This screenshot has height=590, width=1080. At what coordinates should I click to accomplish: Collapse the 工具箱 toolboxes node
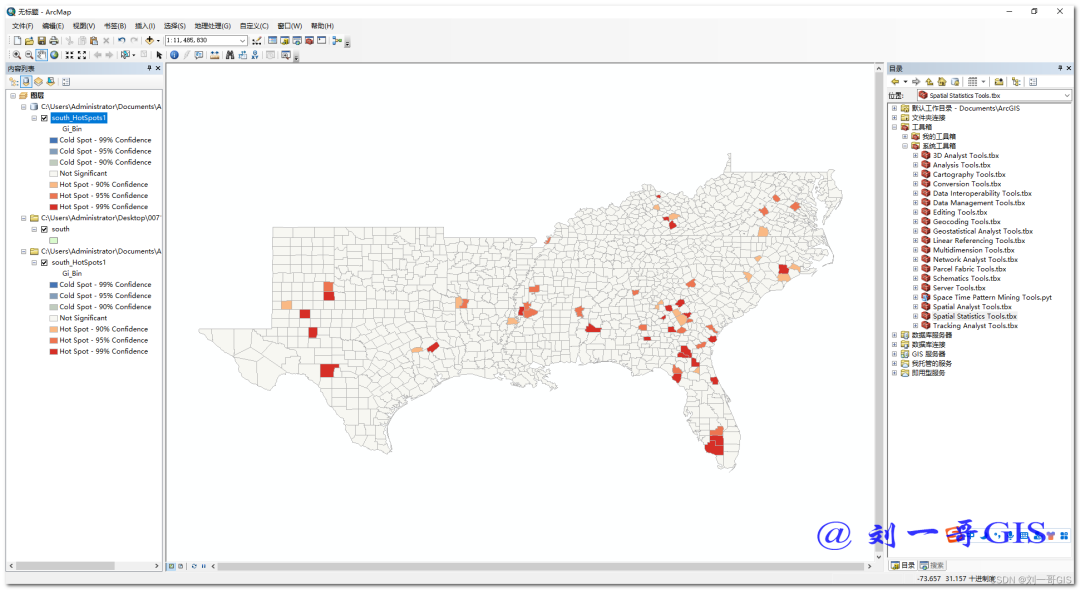[x=895, y=127]
